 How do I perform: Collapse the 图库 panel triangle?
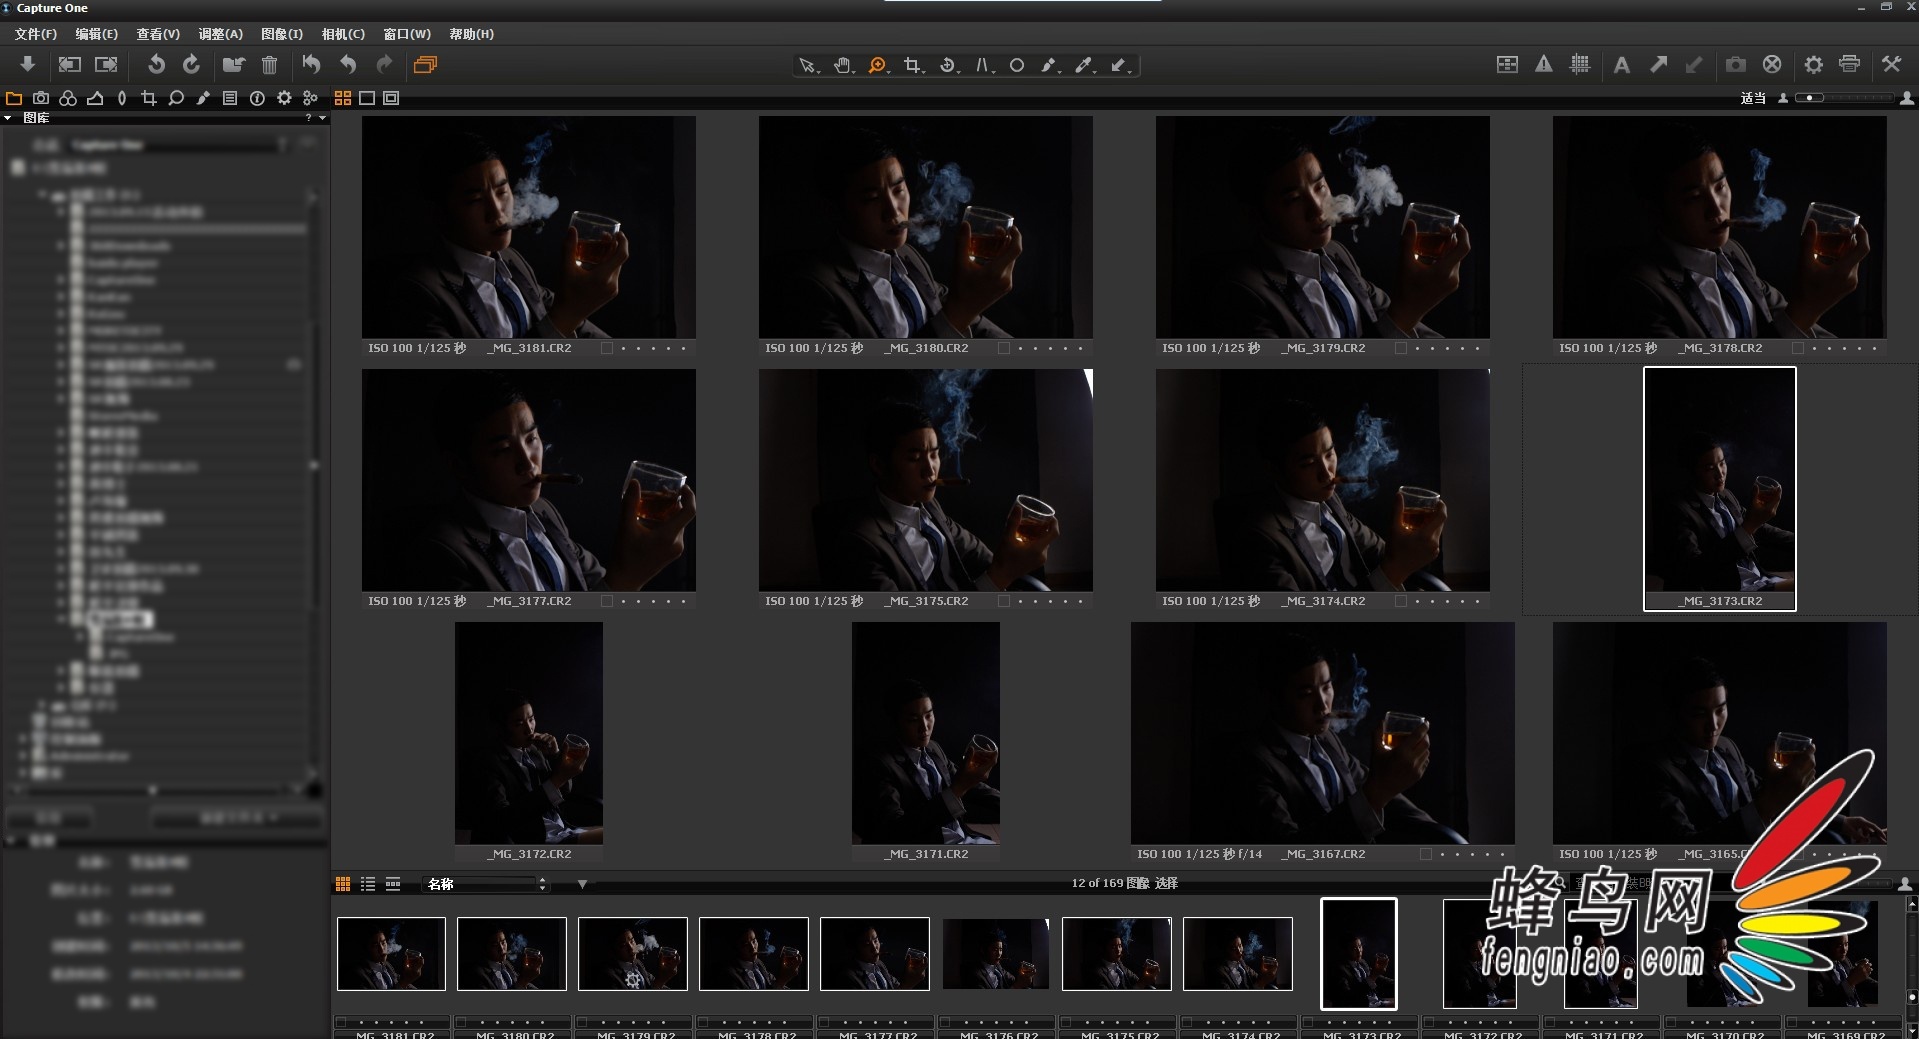tap(8, 118)
